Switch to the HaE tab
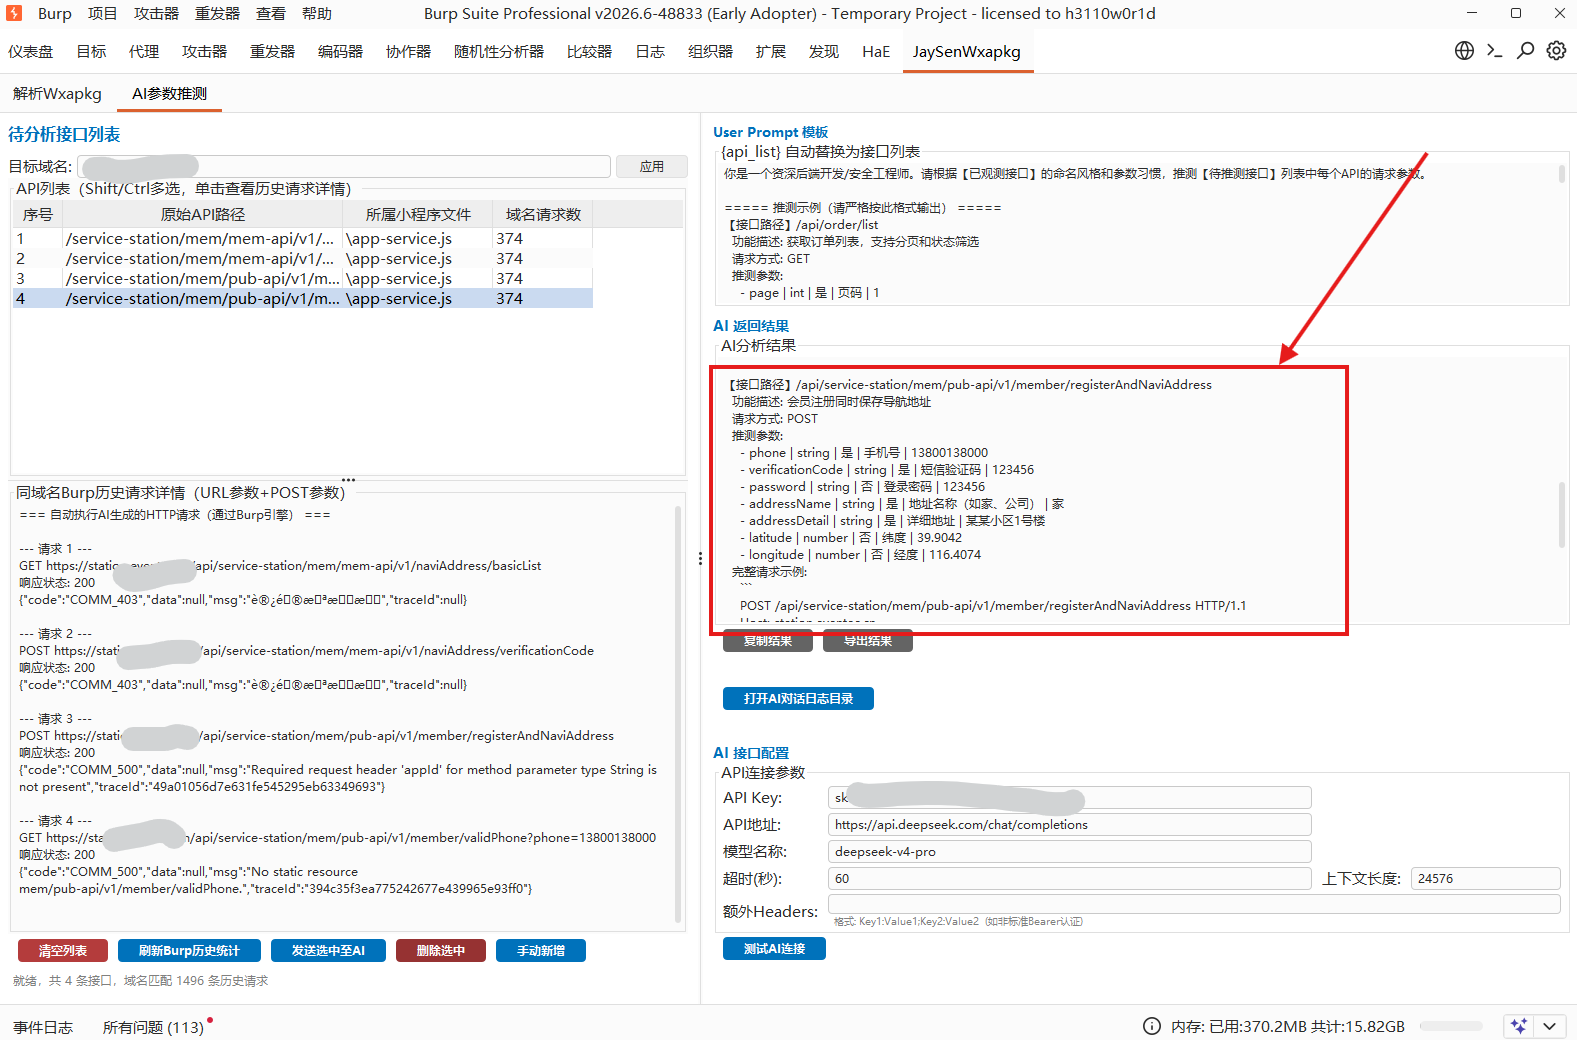Viewport: 1577px width, 1040px height. tap(876, 52)
